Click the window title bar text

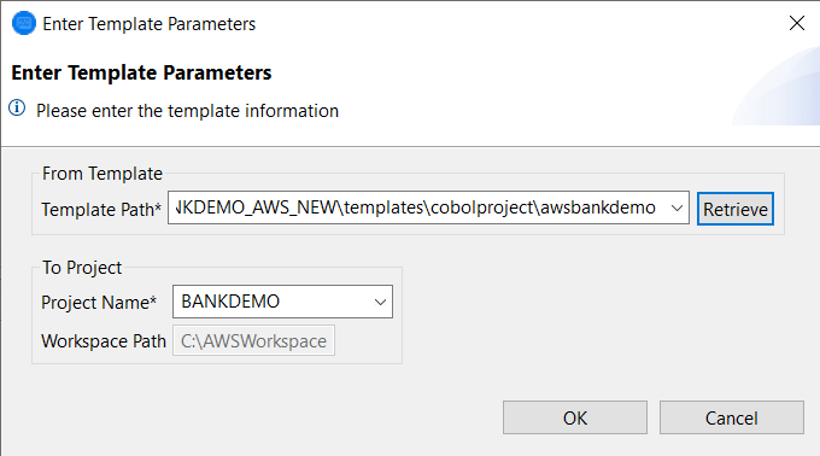pyautogui.click(x=149, y=23)
